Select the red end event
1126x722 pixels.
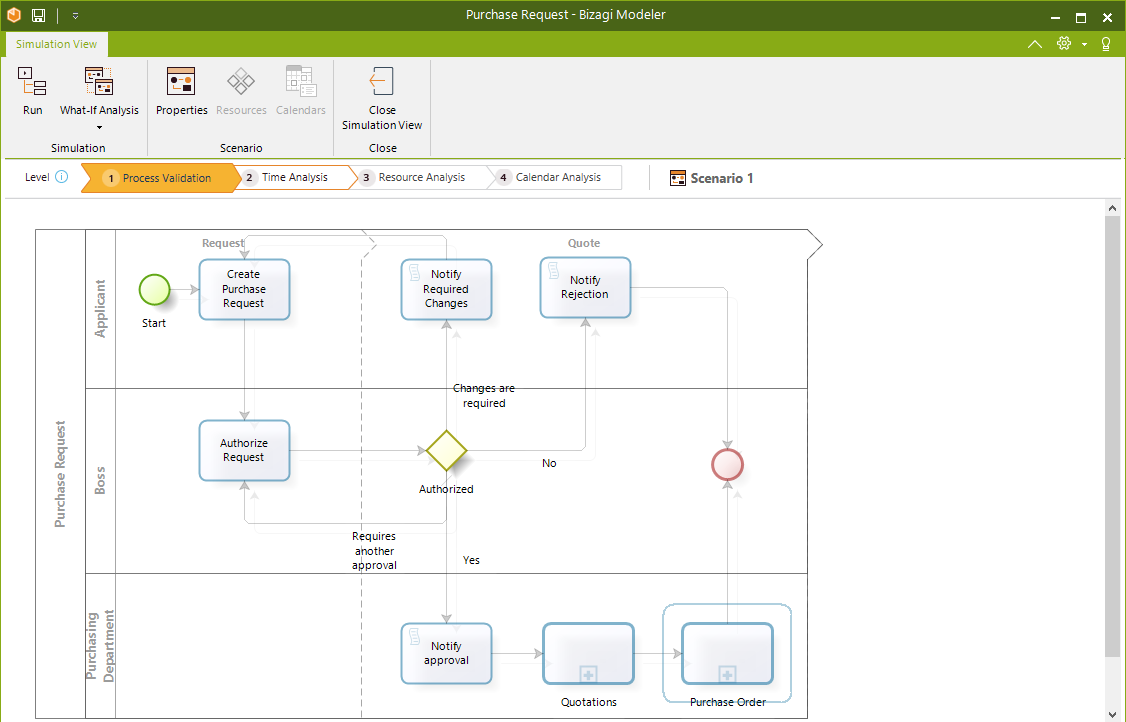(x=727, y=464)
